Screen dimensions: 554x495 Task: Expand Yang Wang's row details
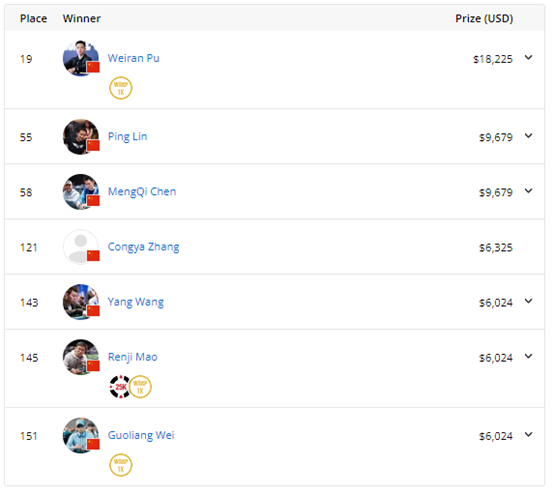coord(528,301)
